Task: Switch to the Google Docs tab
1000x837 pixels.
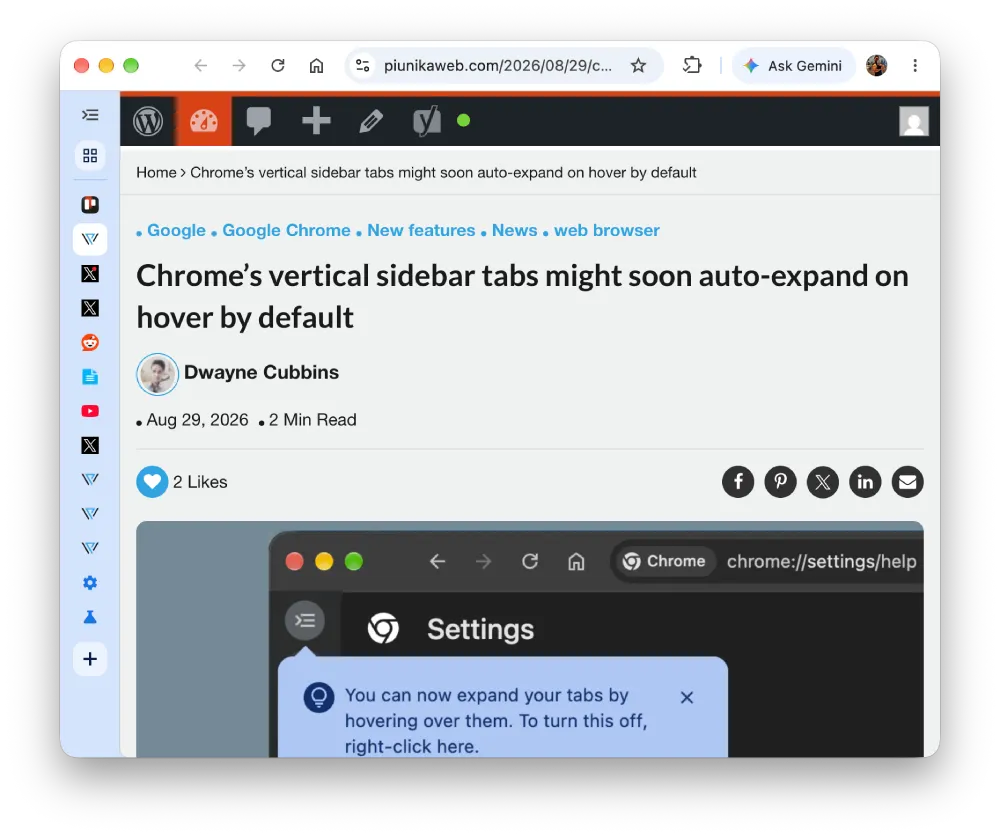Action: coord(90,377)
